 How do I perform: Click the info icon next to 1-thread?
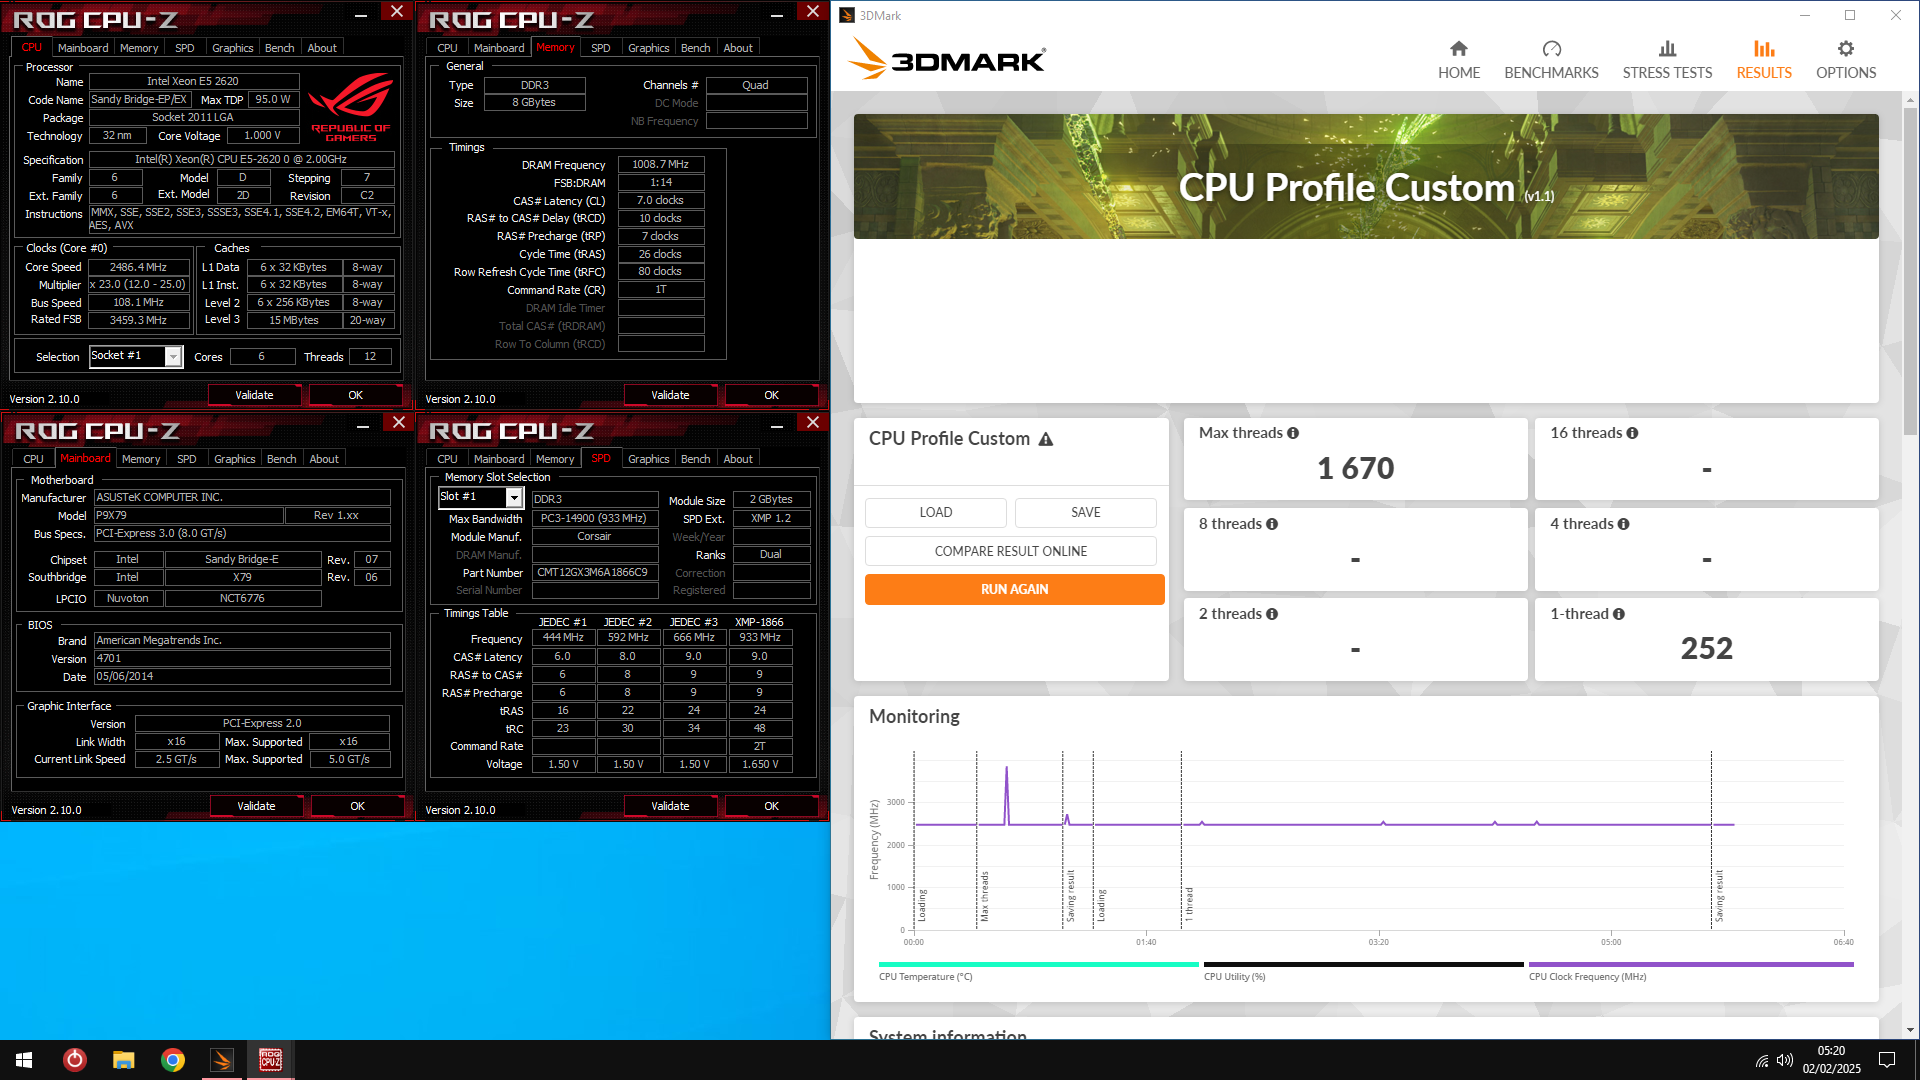coord(1618,614)
